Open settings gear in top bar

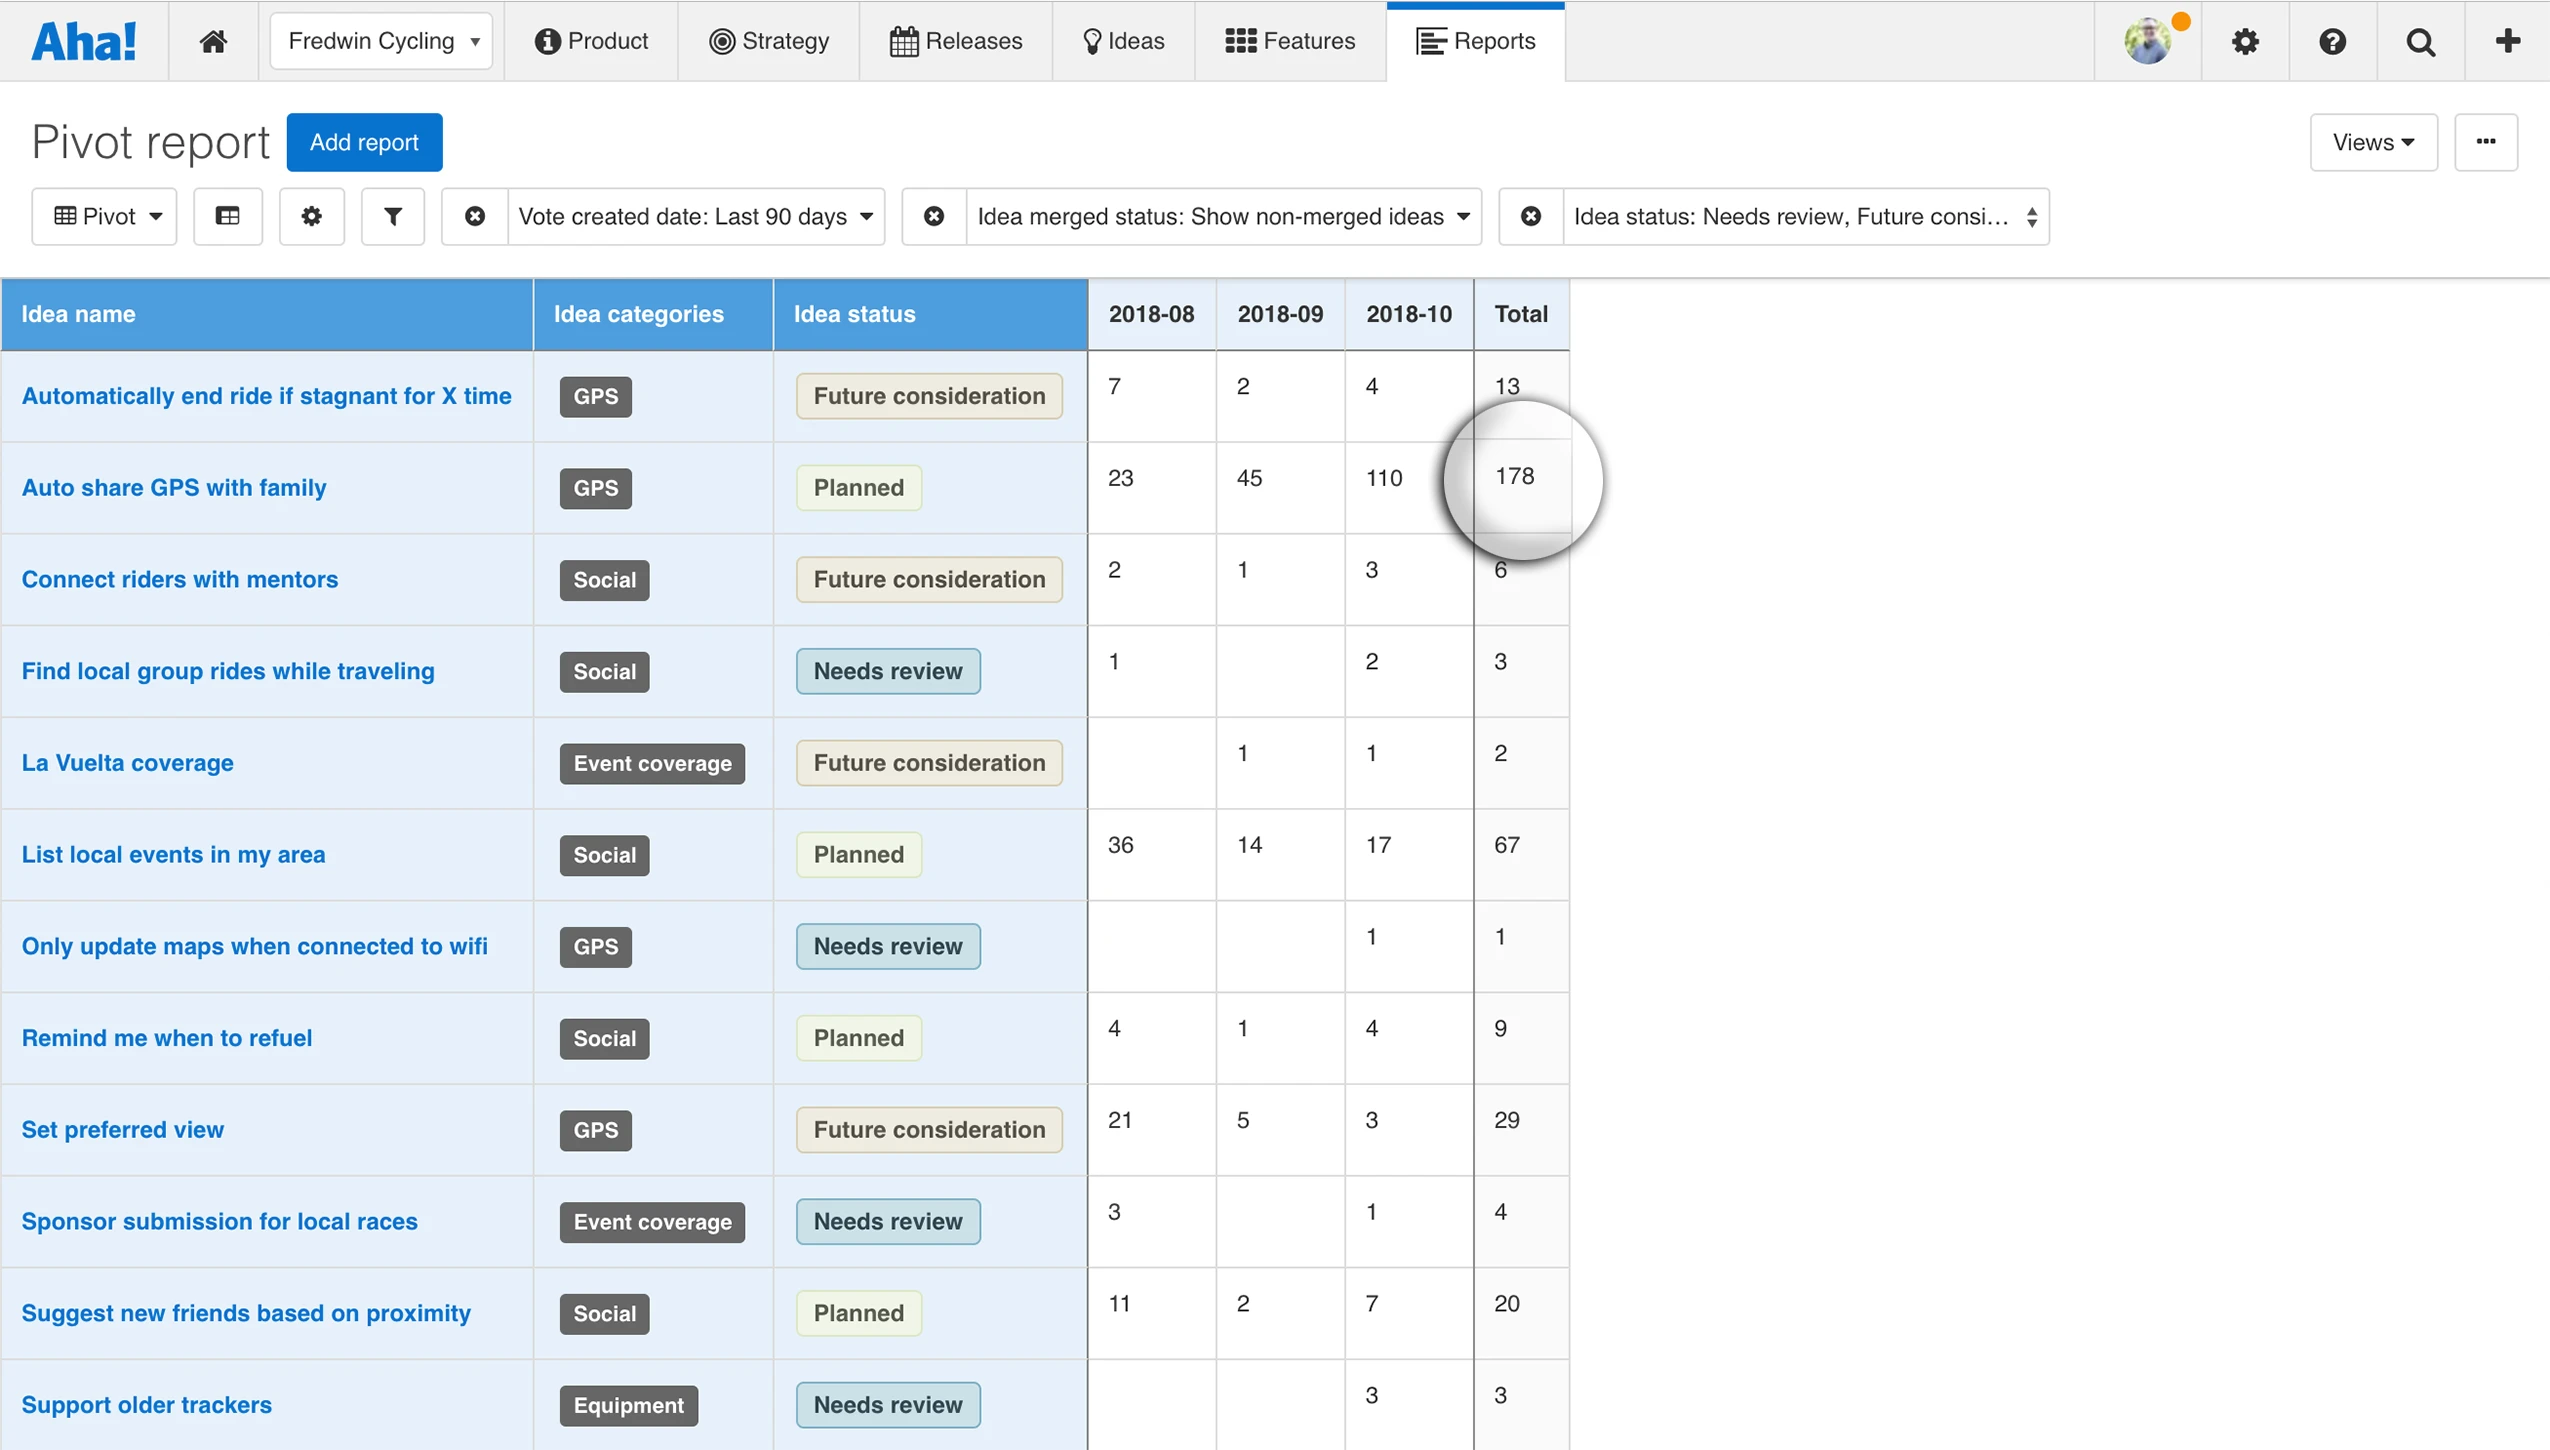point(2245,41)
